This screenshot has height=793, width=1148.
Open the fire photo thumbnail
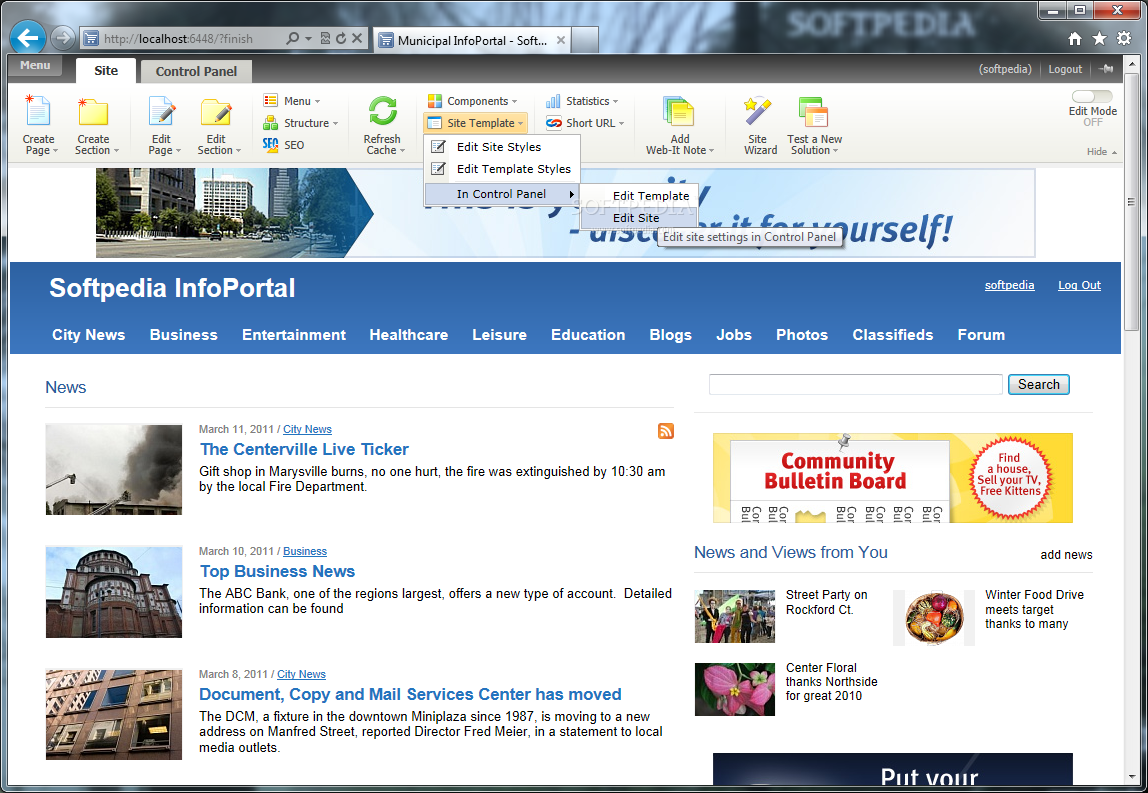tap(113, 469)
